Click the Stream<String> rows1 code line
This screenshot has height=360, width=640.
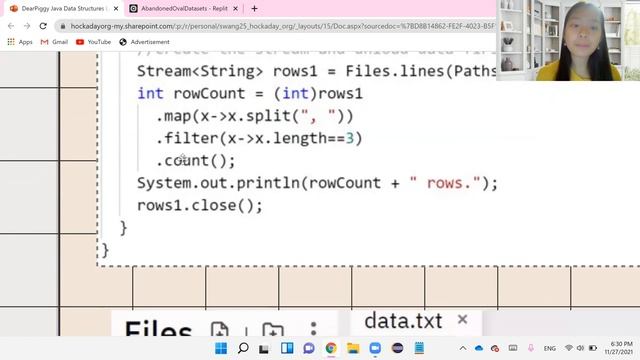316,71
